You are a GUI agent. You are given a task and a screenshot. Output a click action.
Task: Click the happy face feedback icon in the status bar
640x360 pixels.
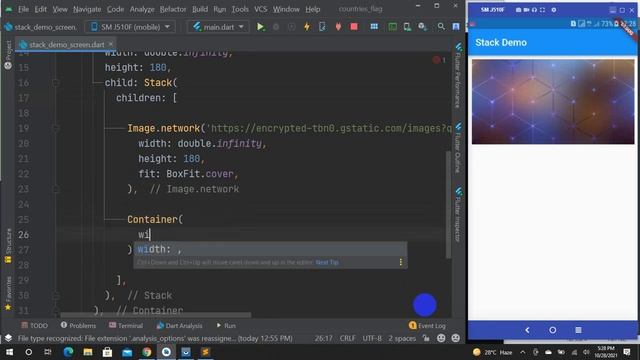441,338
